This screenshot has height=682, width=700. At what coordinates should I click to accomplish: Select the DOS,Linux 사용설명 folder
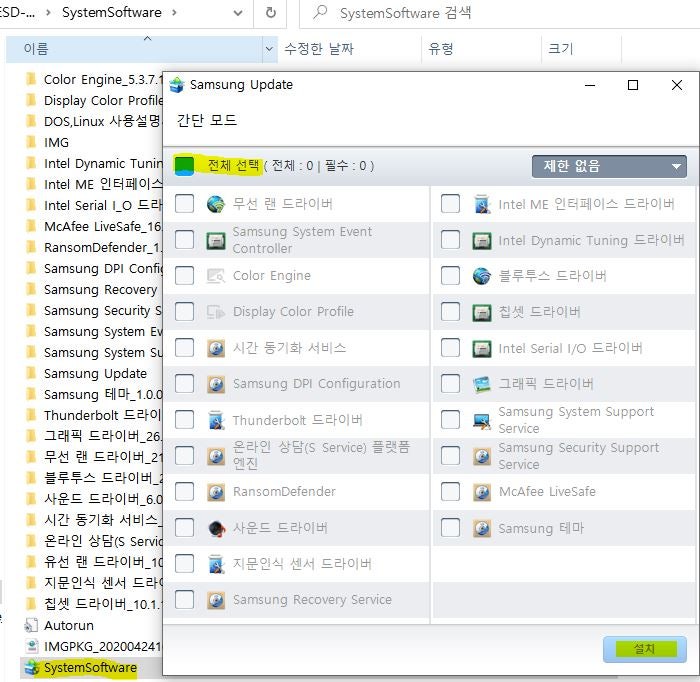(92, 121)
